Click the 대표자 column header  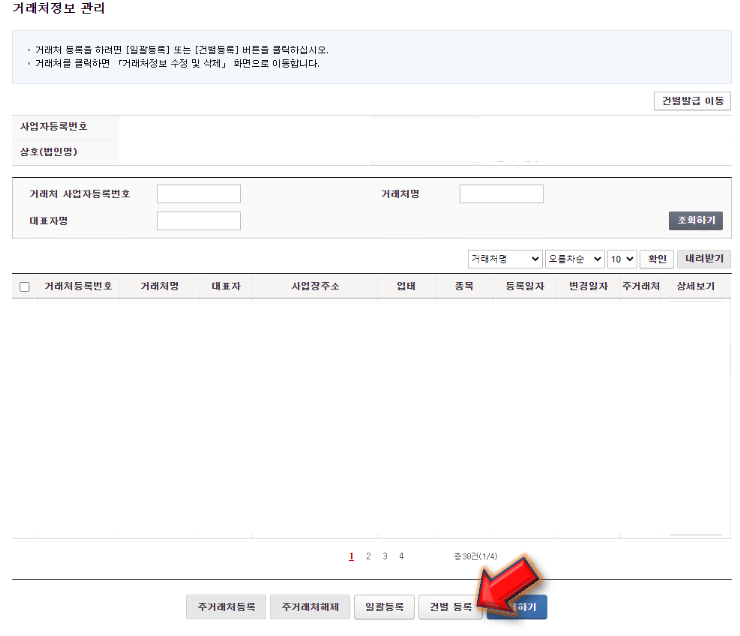226,286
